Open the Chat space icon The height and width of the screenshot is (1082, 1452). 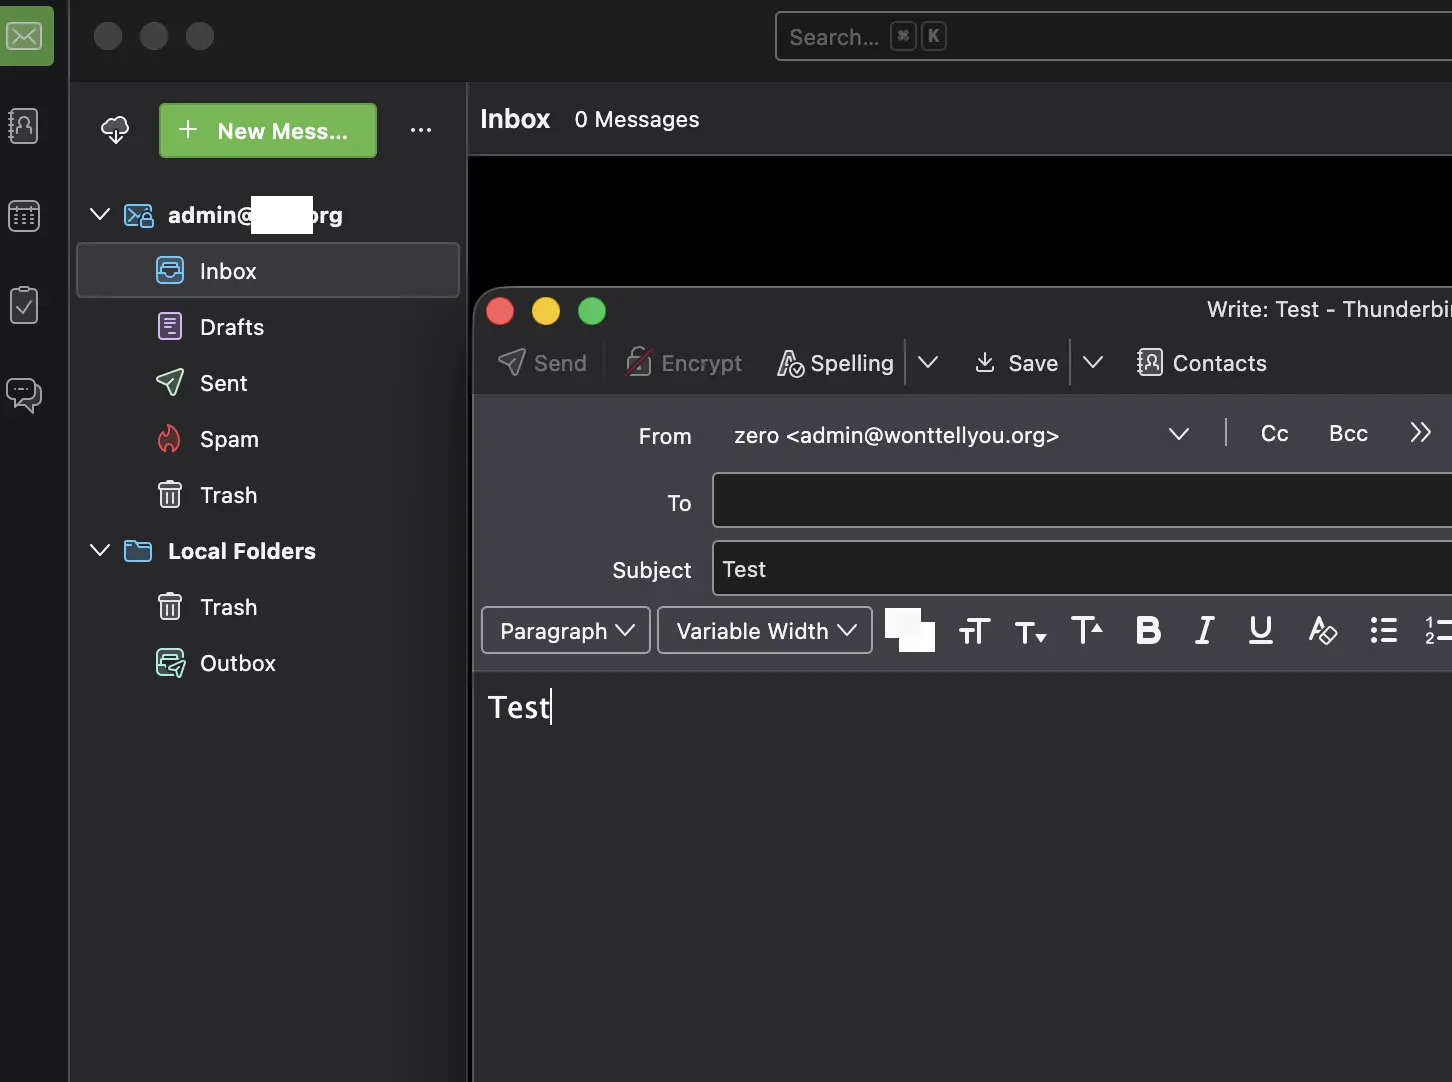click(x=23, y=394)
